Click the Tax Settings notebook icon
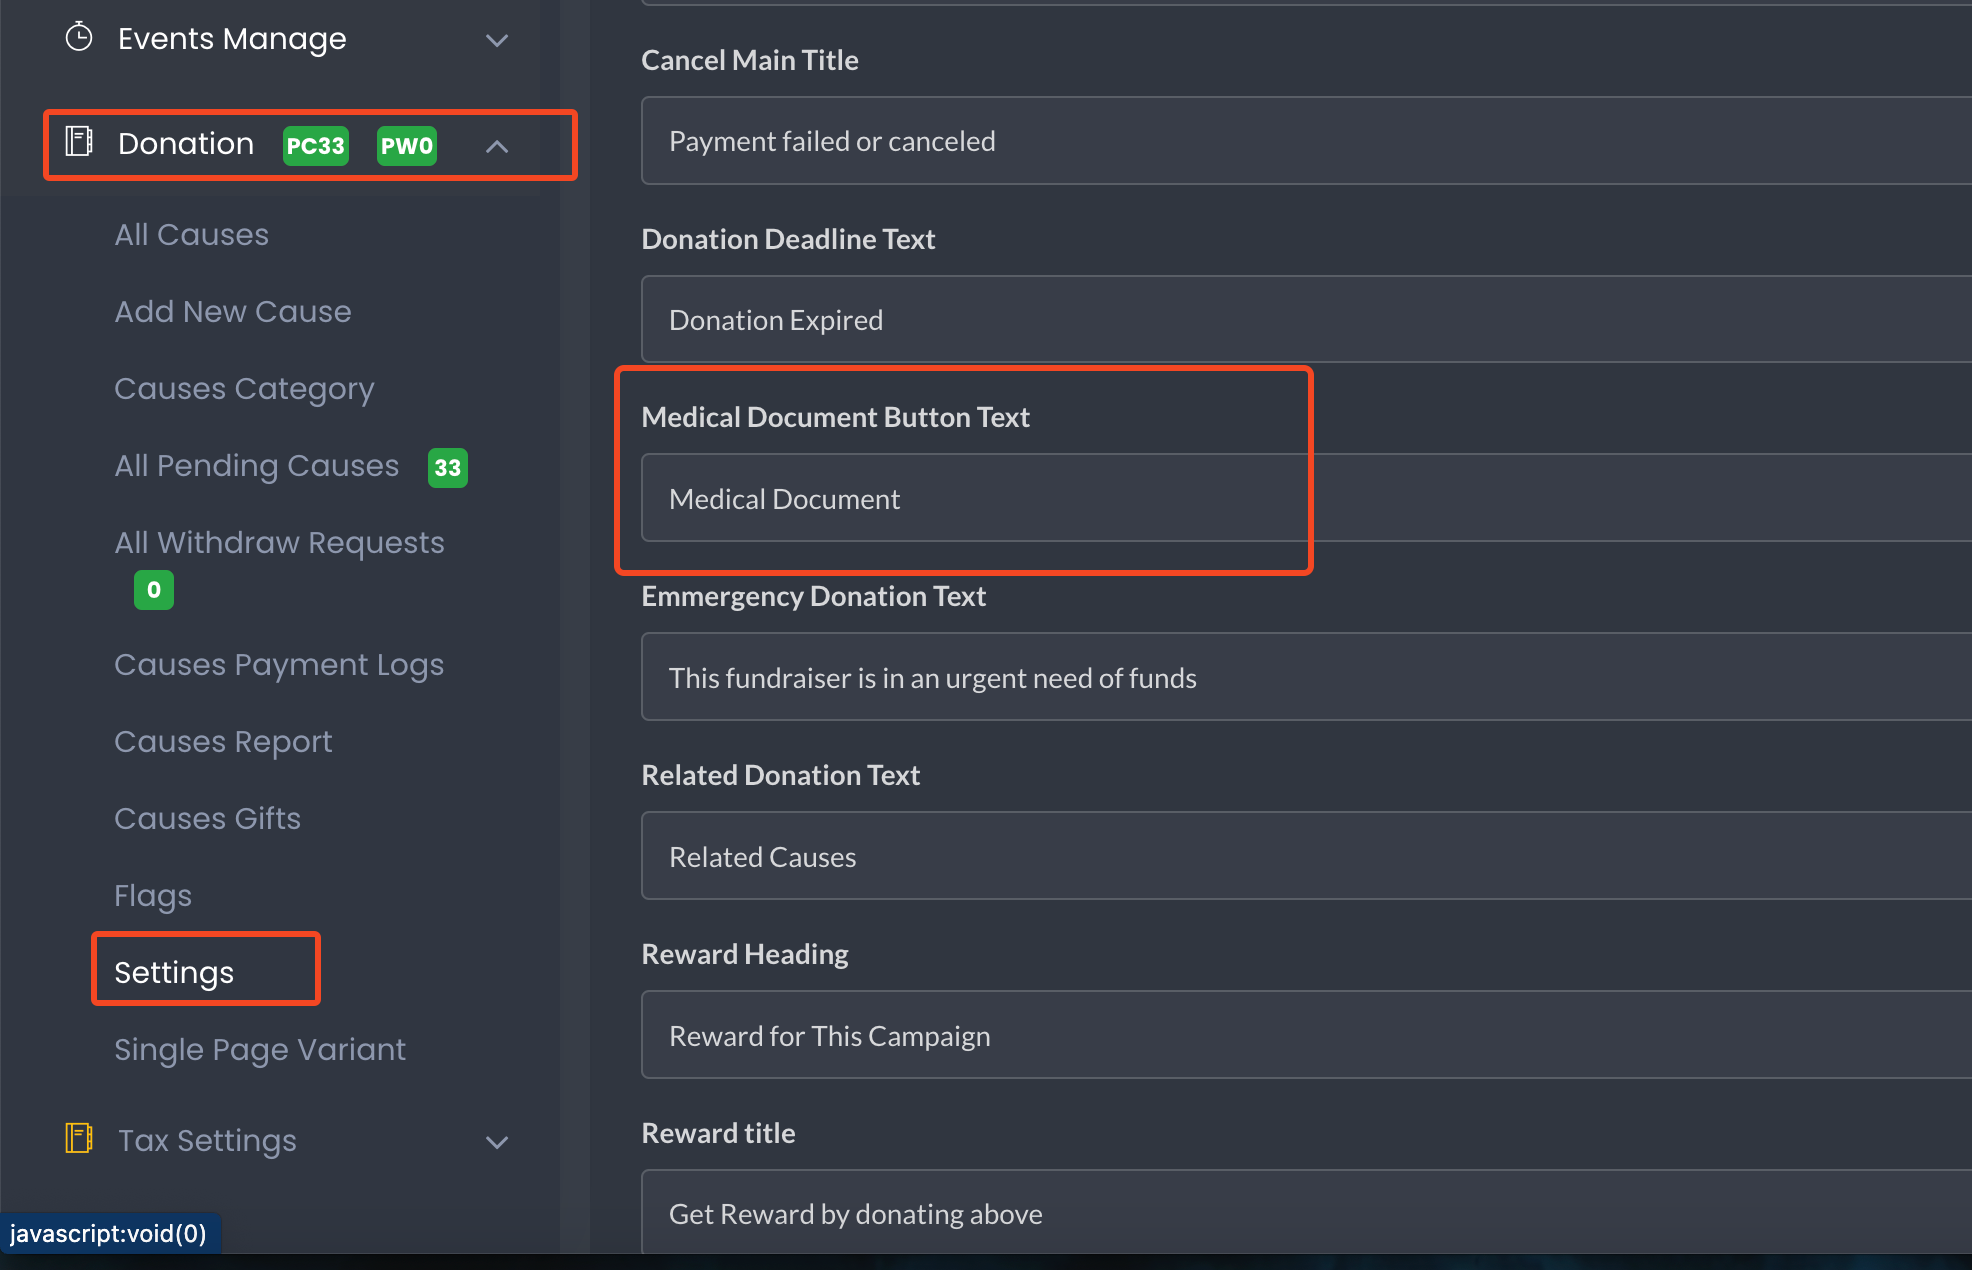 pyautogui.click(x=79, y=1138)
